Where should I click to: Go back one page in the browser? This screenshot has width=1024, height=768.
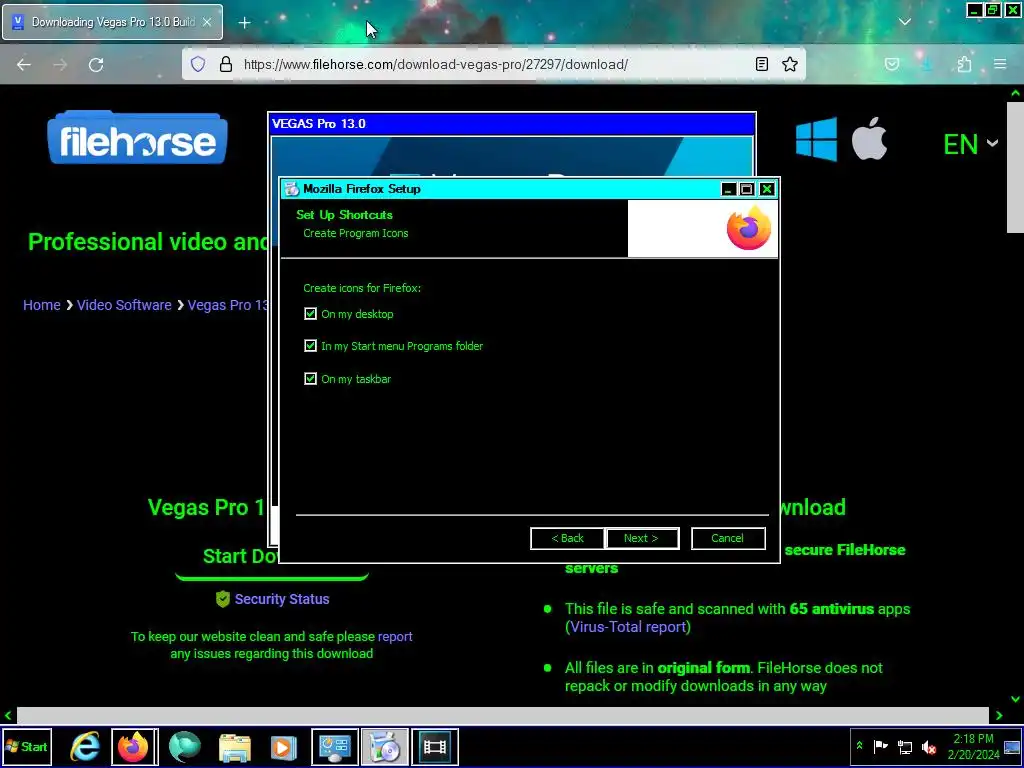[24, 64]
